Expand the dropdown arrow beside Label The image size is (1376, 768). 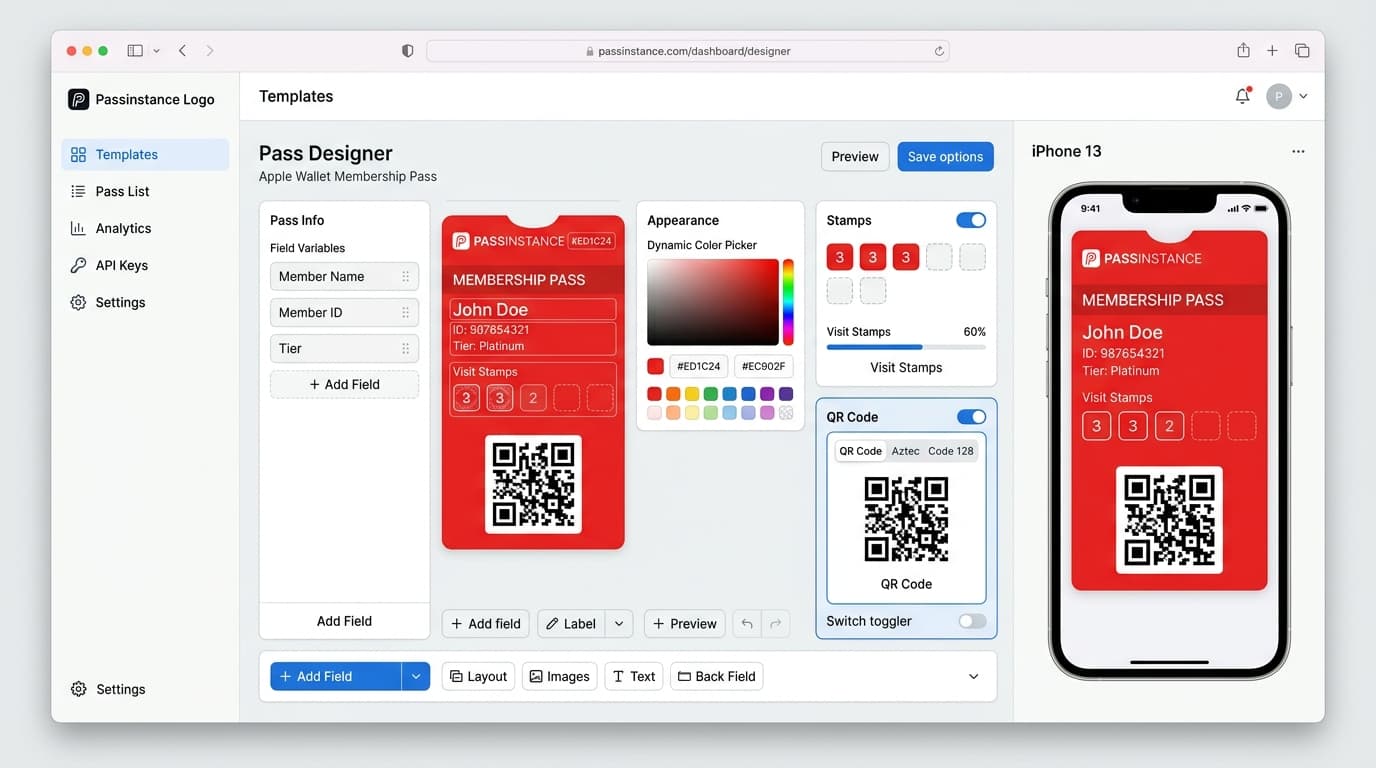[619, 624]
